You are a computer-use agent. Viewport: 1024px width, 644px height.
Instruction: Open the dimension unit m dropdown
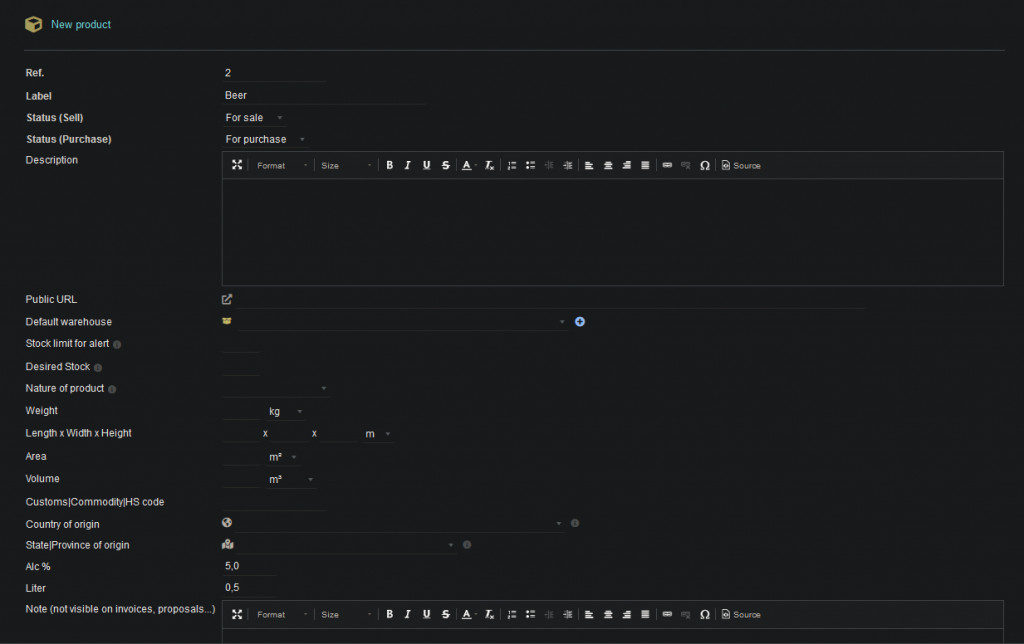[x=377, y=434]
